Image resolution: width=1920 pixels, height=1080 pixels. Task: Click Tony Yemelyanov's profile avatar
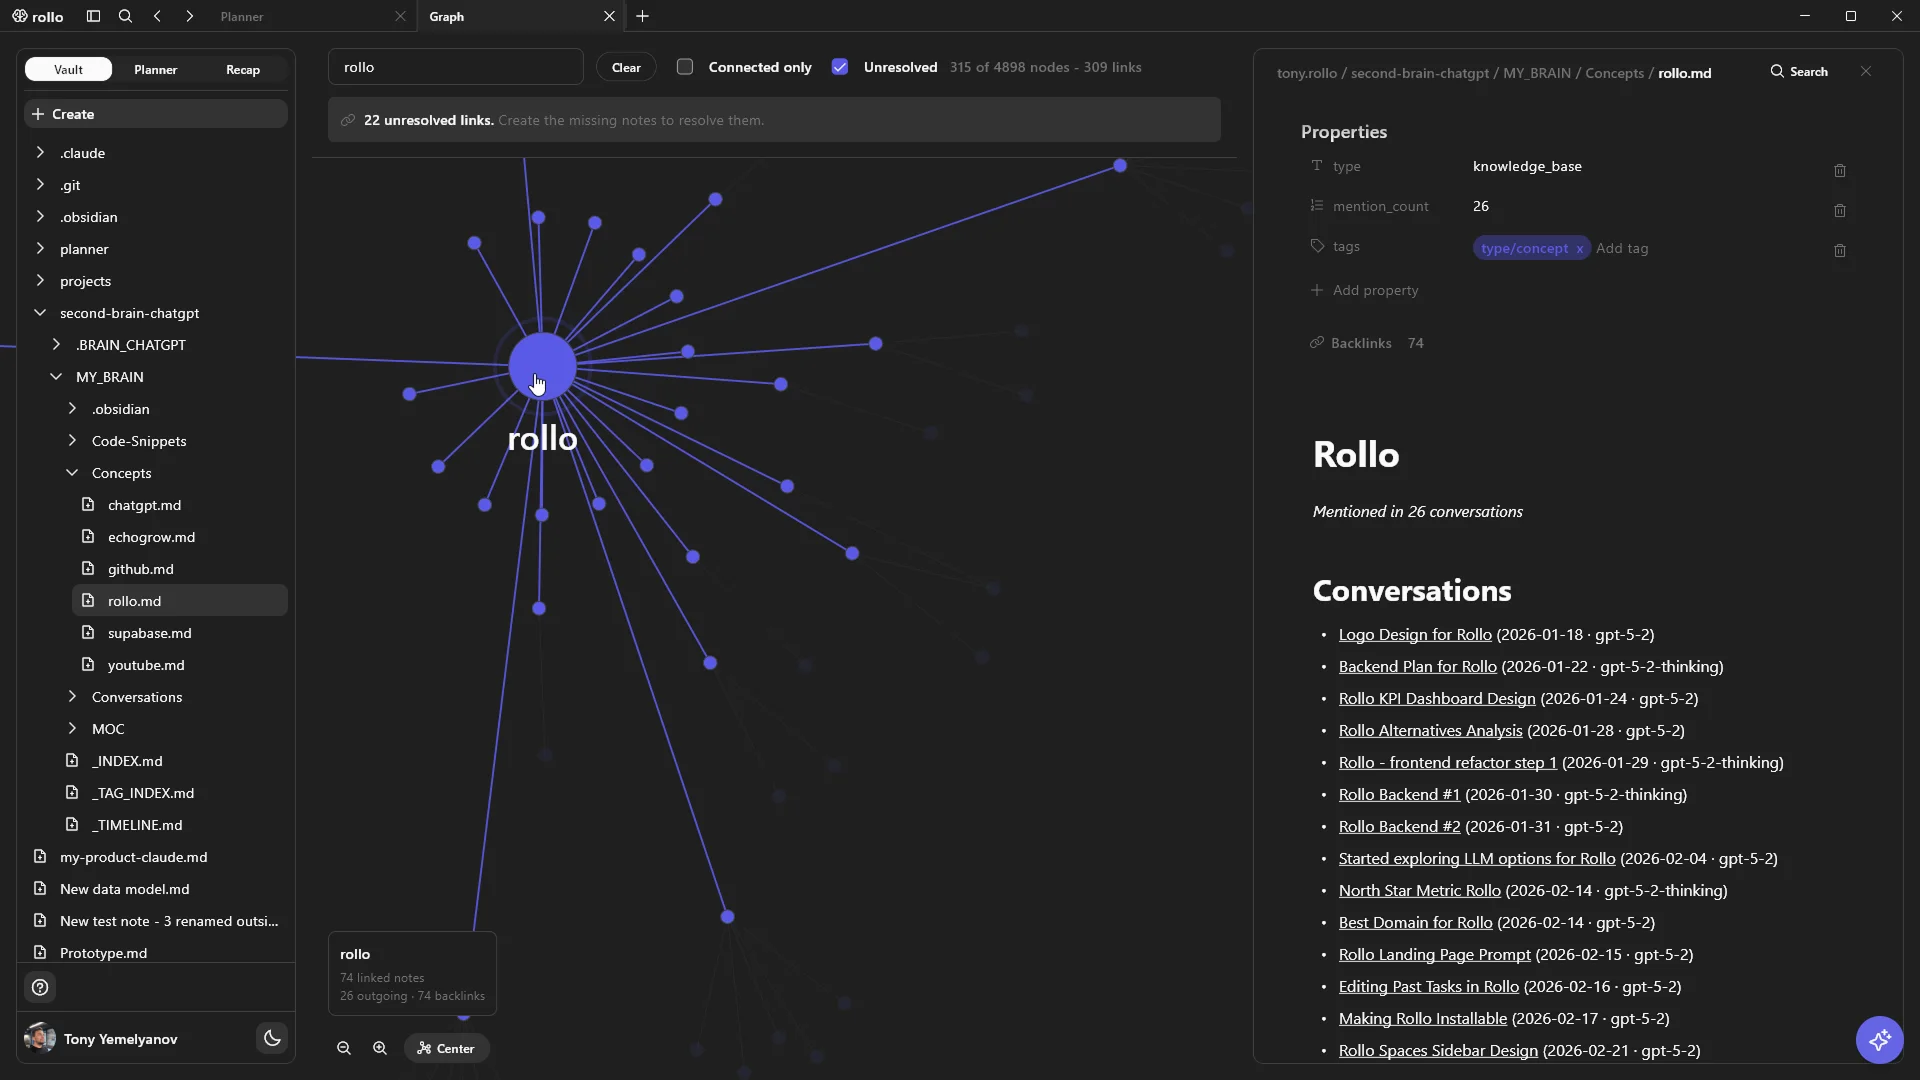40,1038
